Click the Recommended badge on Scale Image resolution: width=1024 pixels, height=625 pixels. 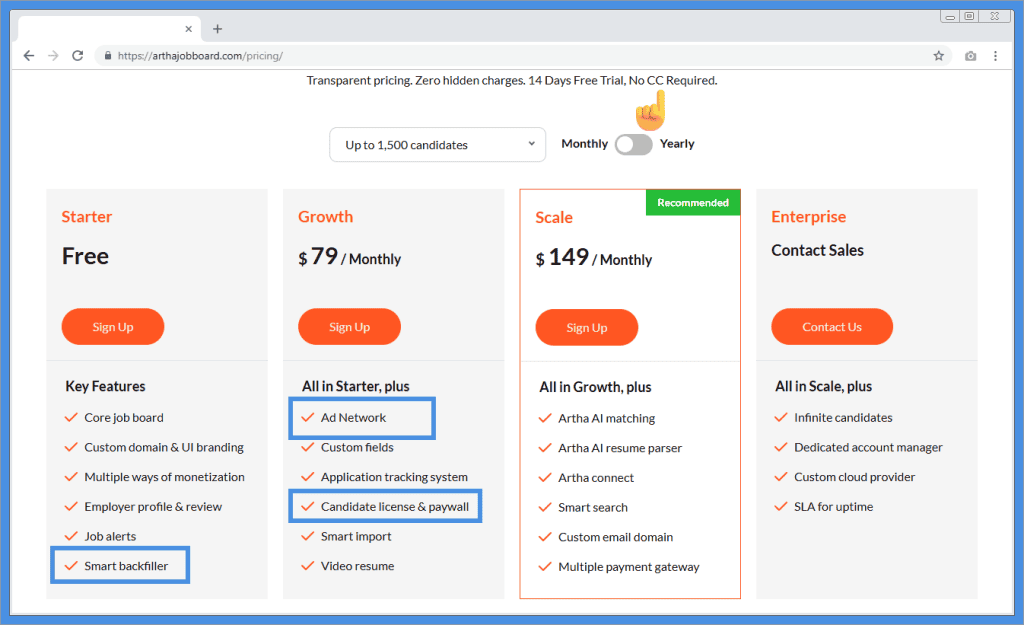(x=693, y=202)
